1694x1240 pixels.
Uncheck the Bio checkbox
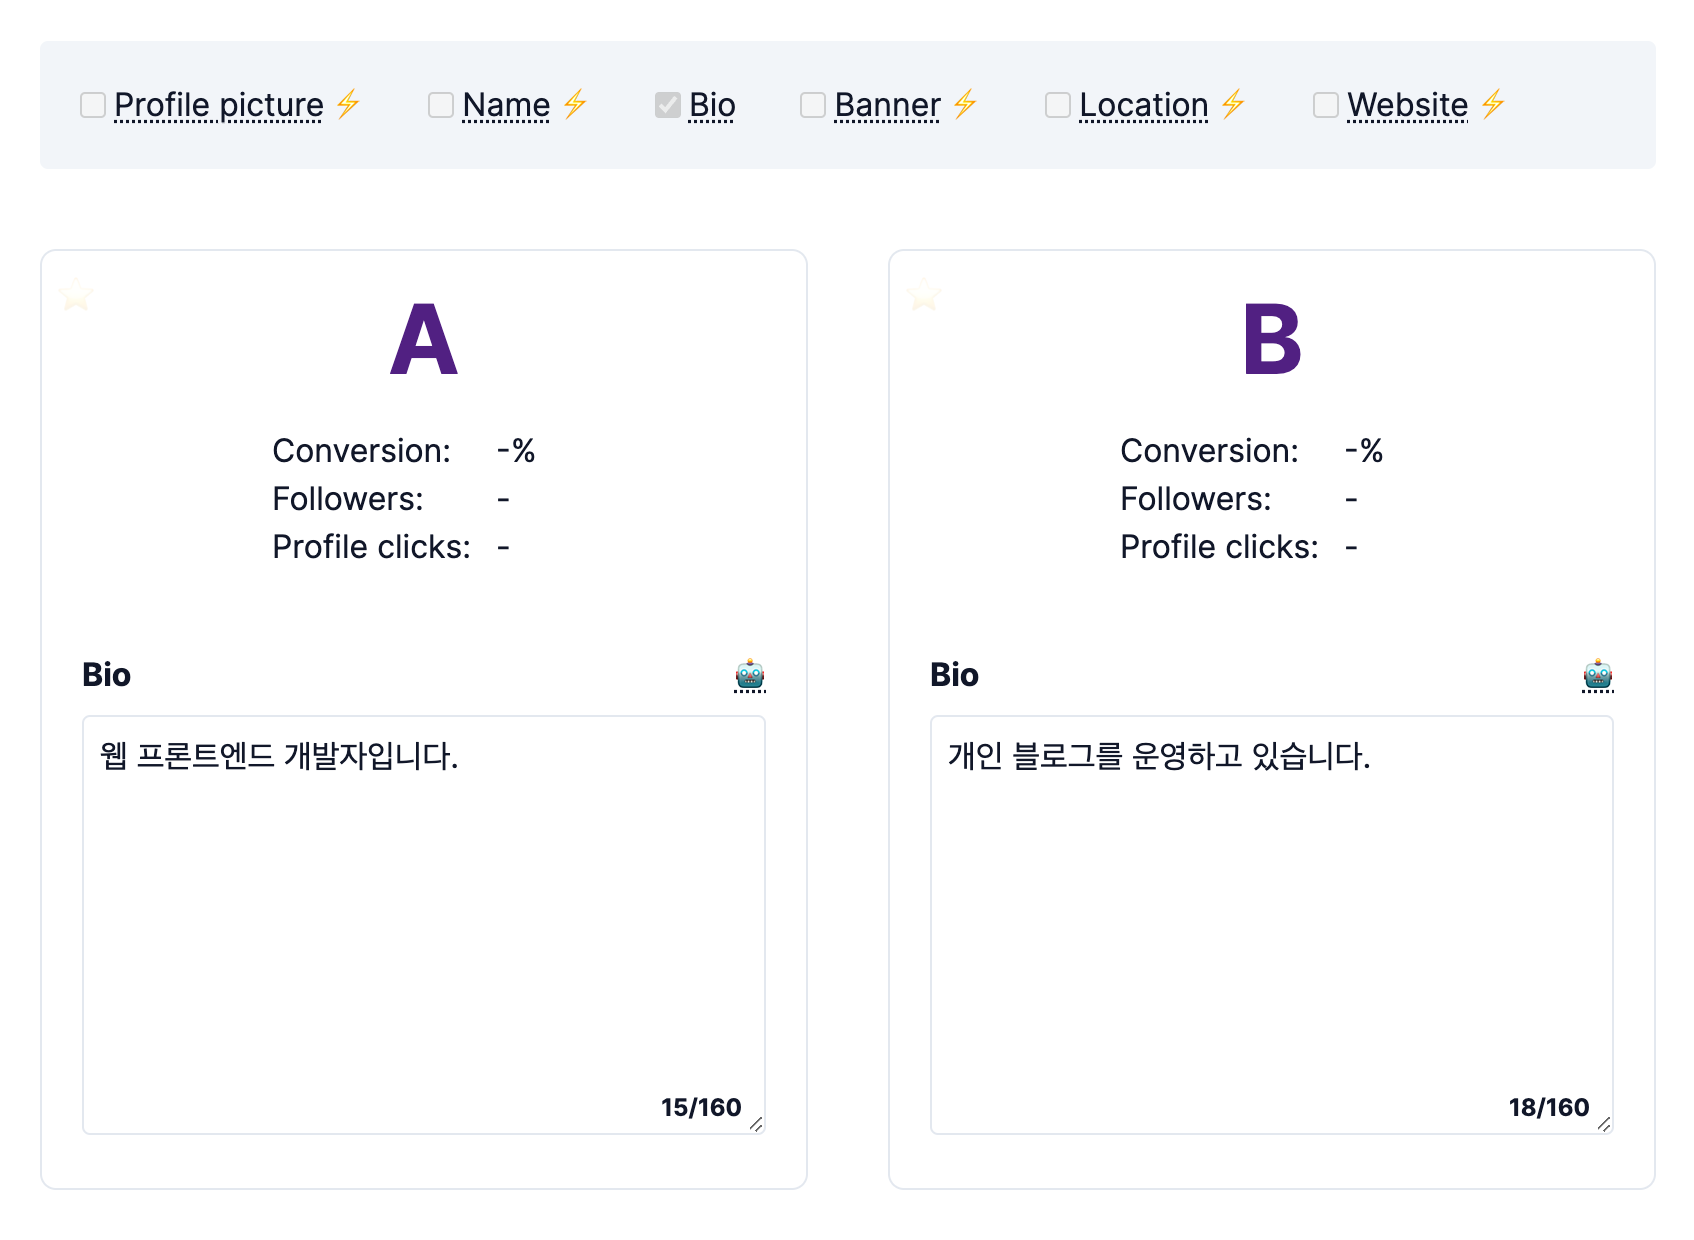(x=667, y=104)
